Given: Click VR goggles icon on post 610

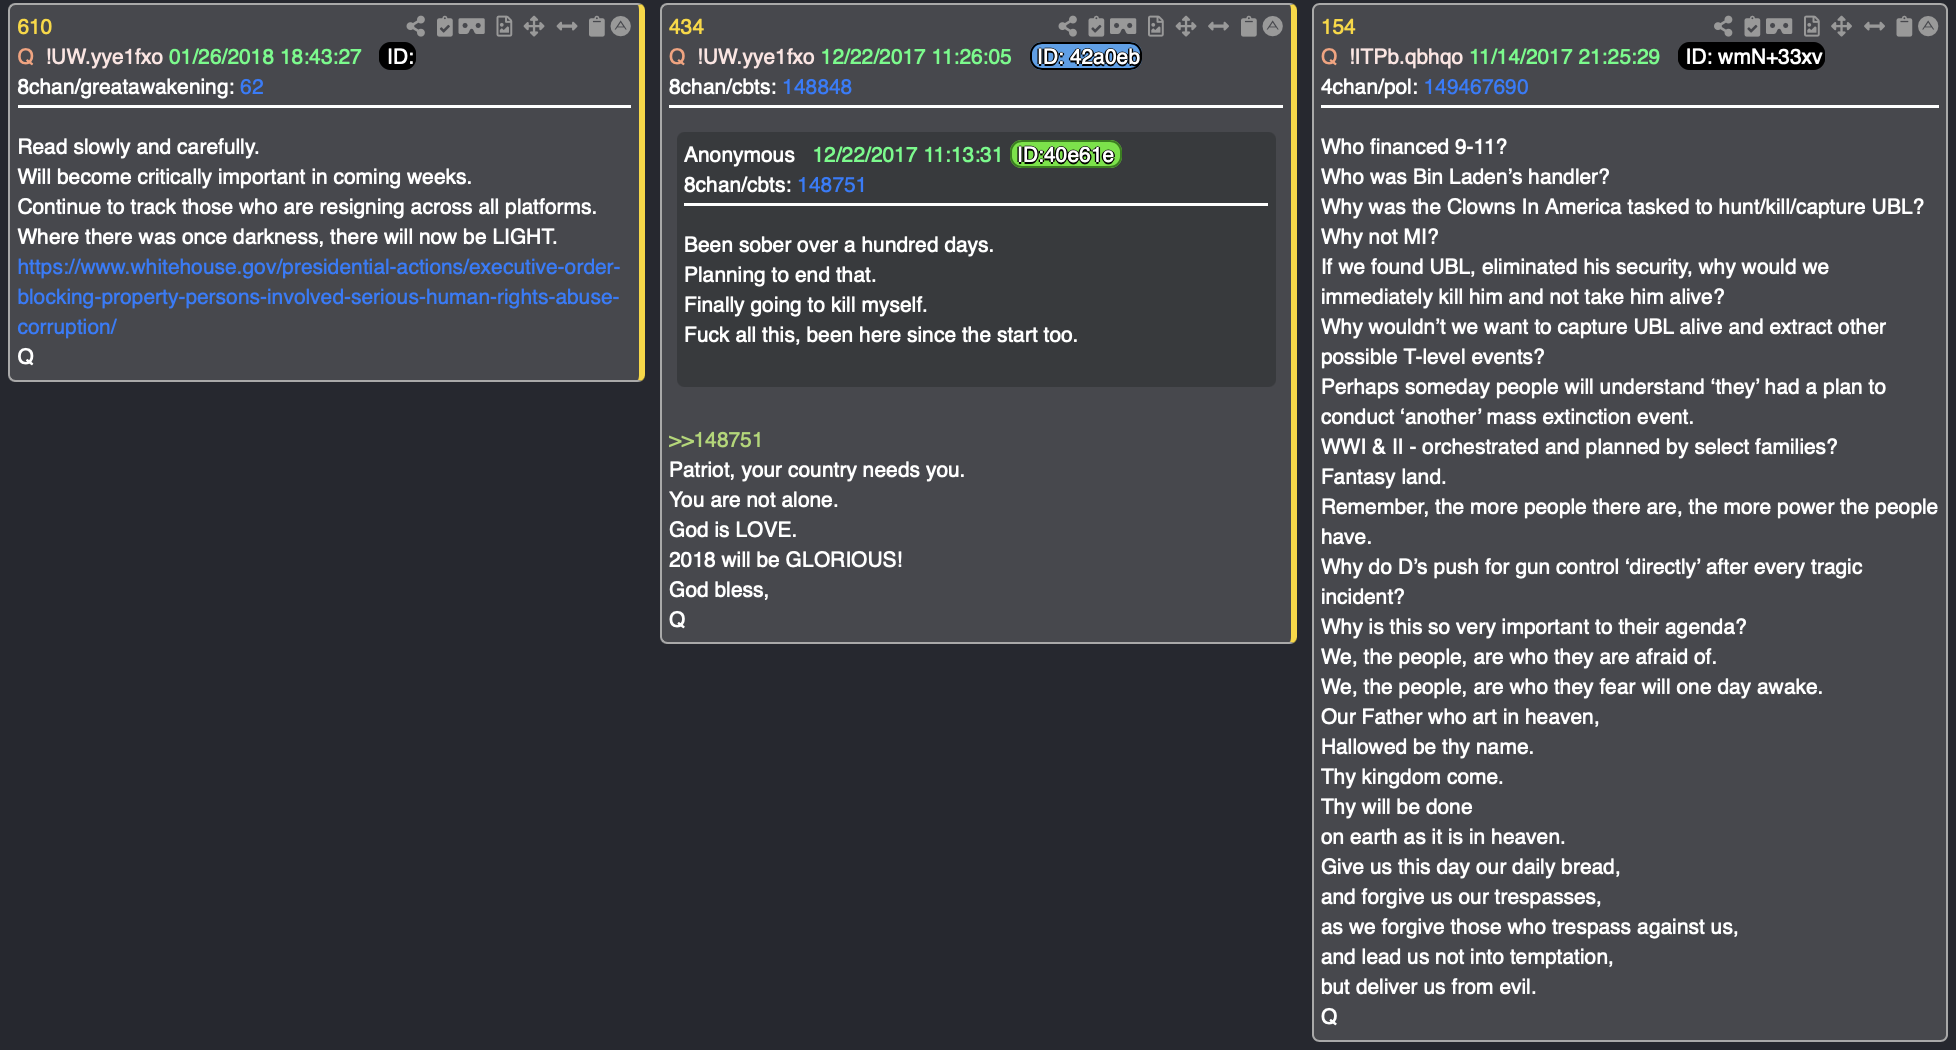Looking at the screenshot, I should [472, 27].
